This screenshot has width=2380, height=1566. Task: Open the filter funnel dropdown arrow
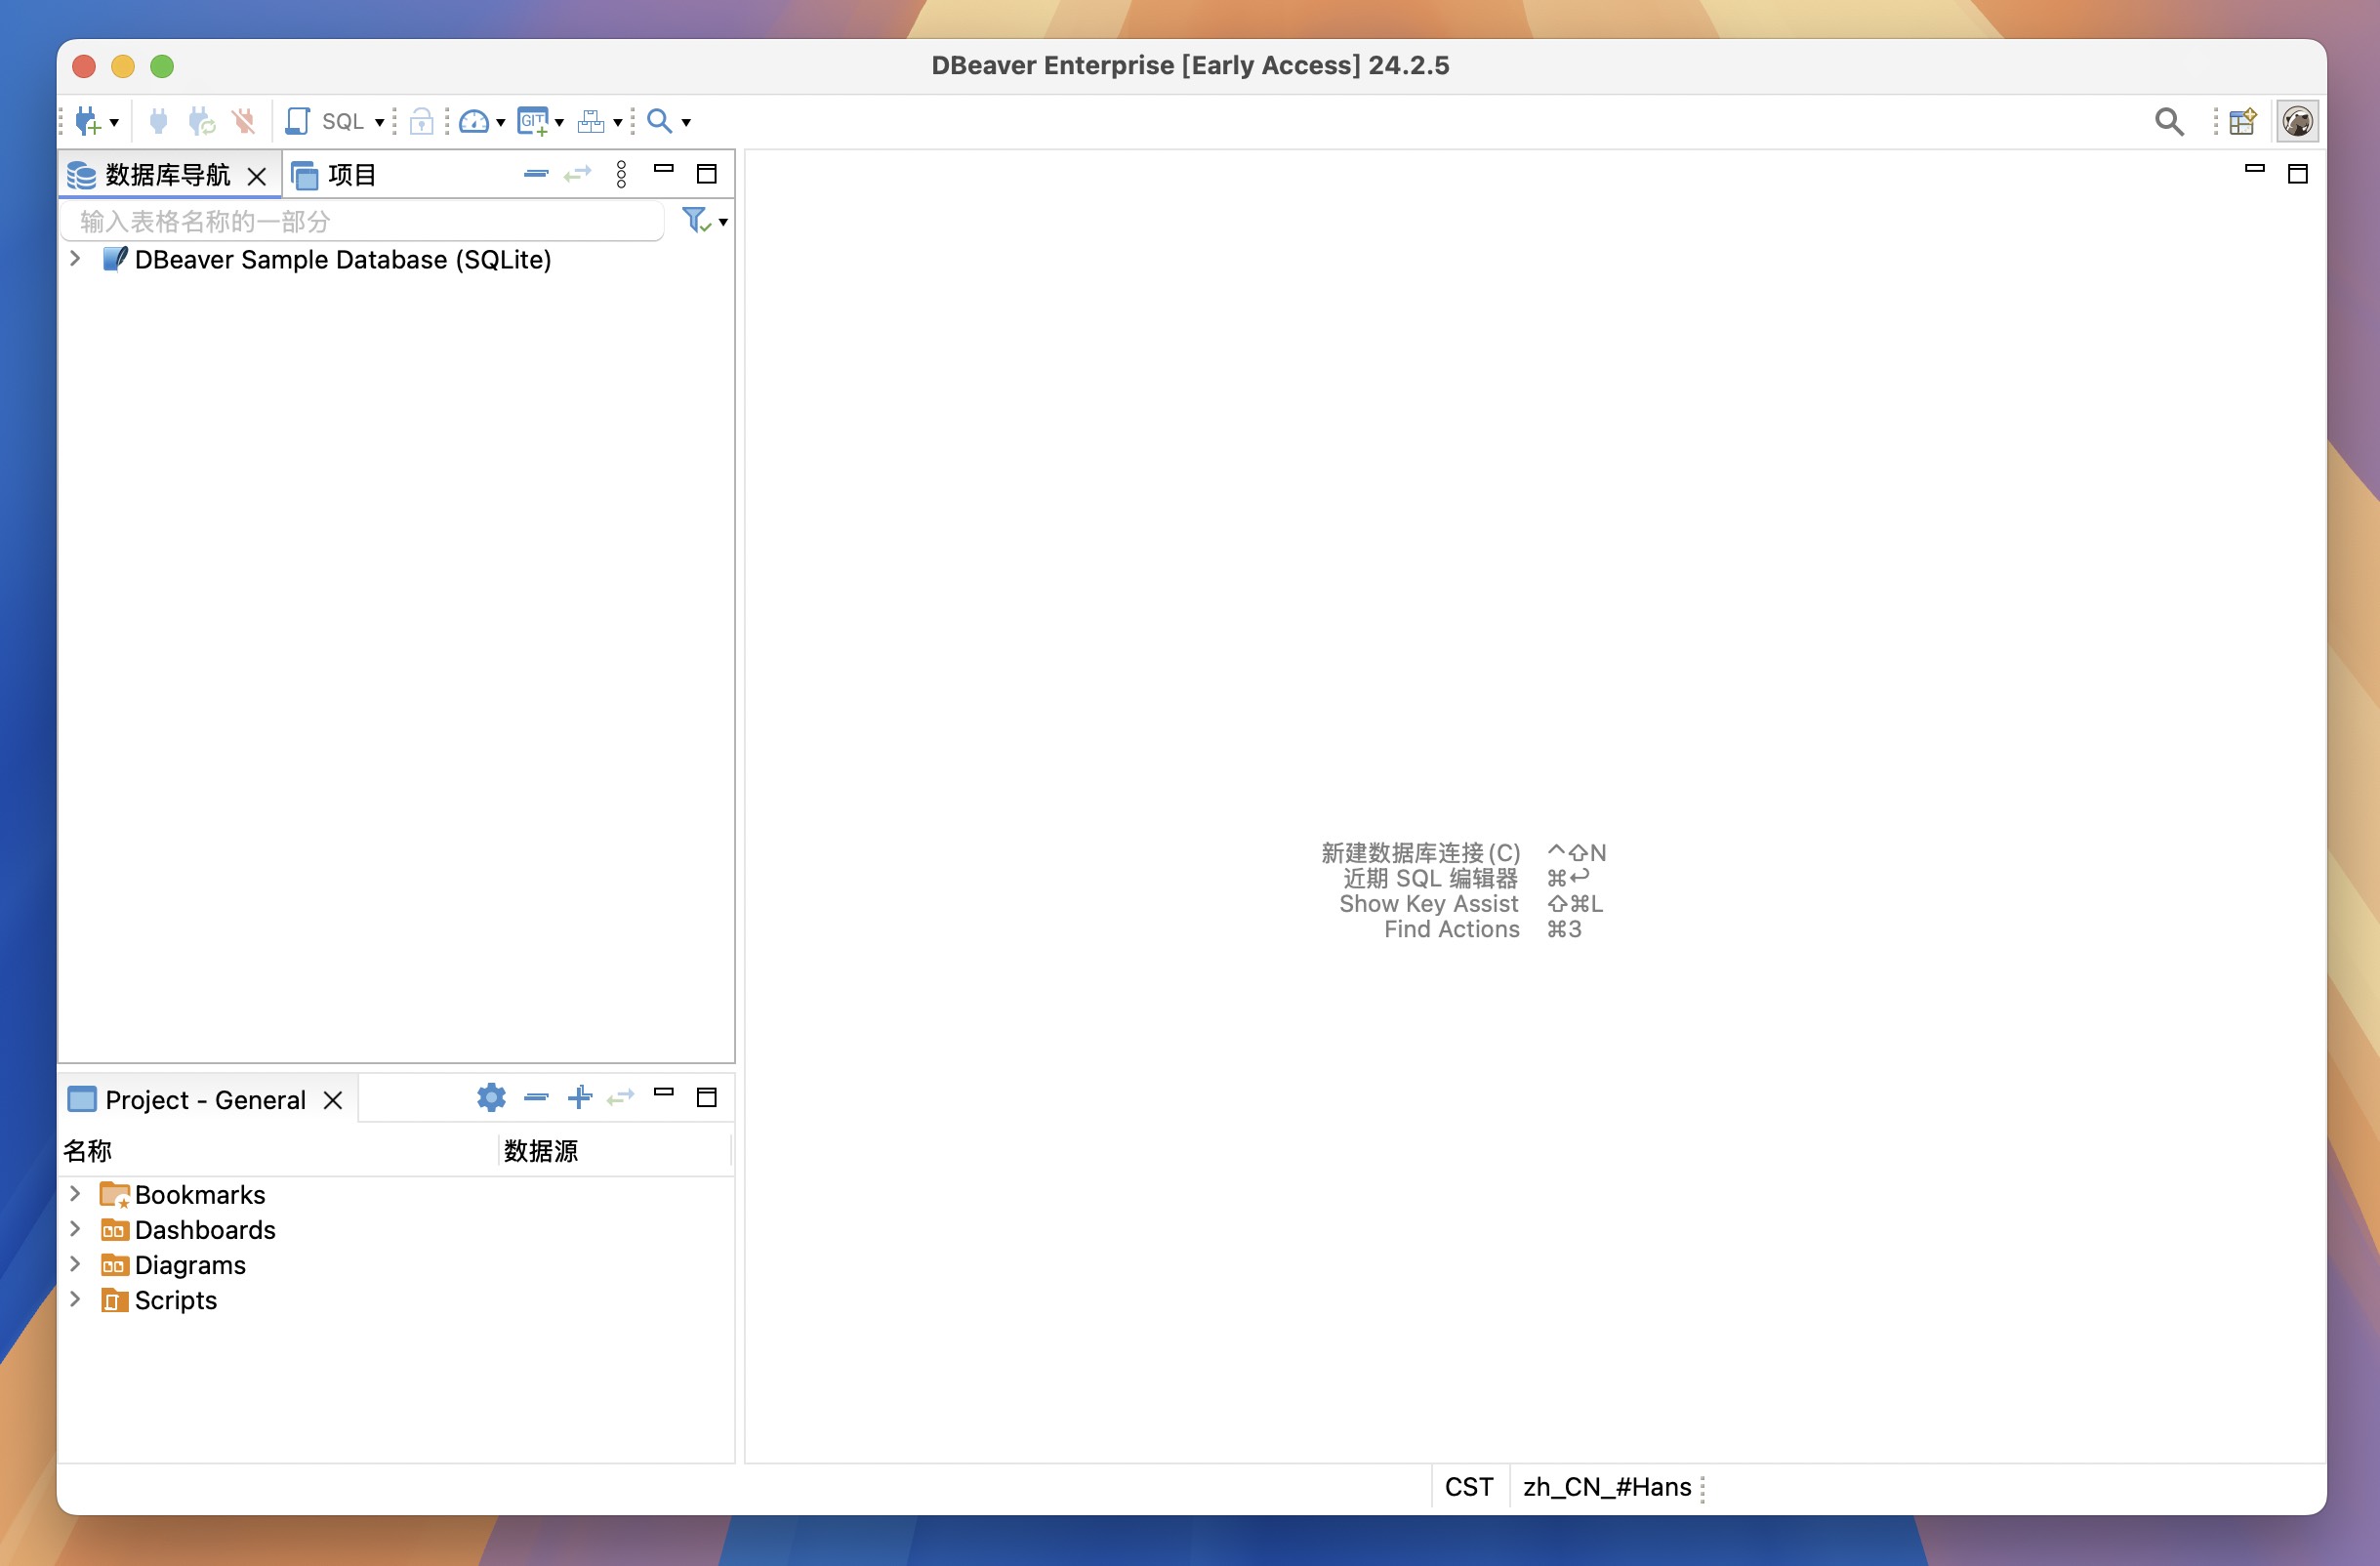click(723, 222)
